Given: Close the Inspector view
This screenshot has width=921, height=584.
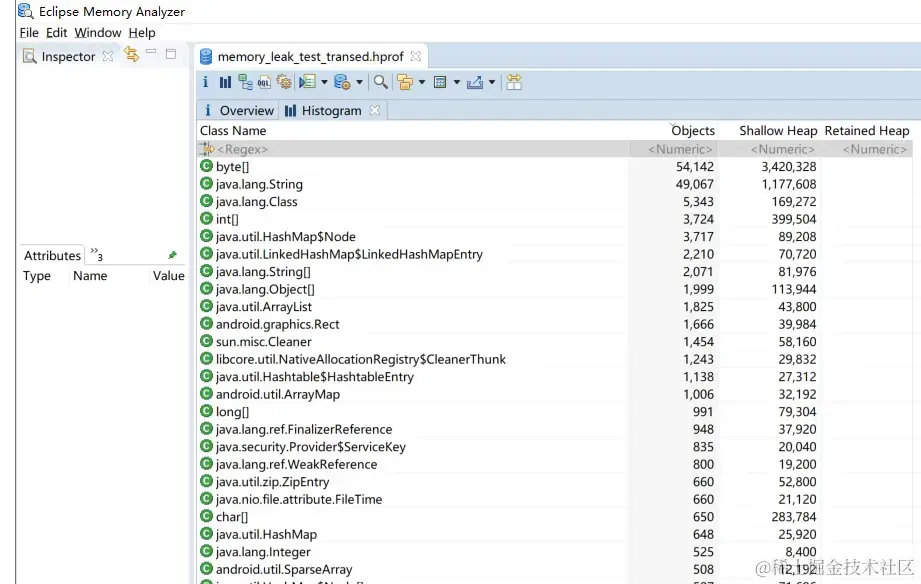Looking at the screenshot, I should pyautogui.click(x=107, y=56).
